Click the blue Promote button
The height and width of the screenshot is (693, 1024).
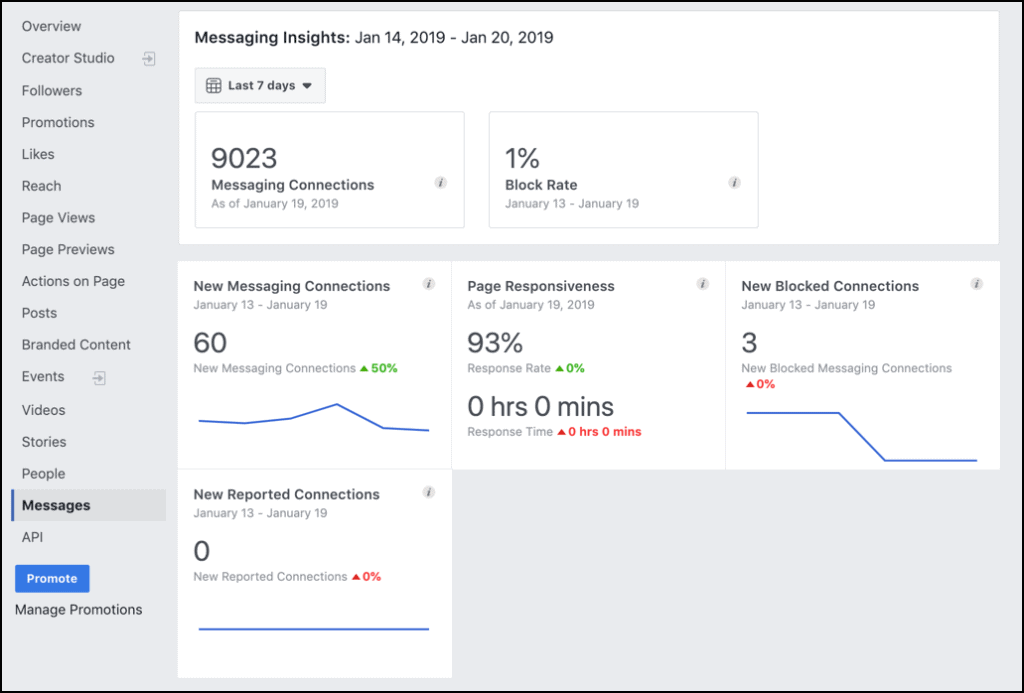point(52,578)
